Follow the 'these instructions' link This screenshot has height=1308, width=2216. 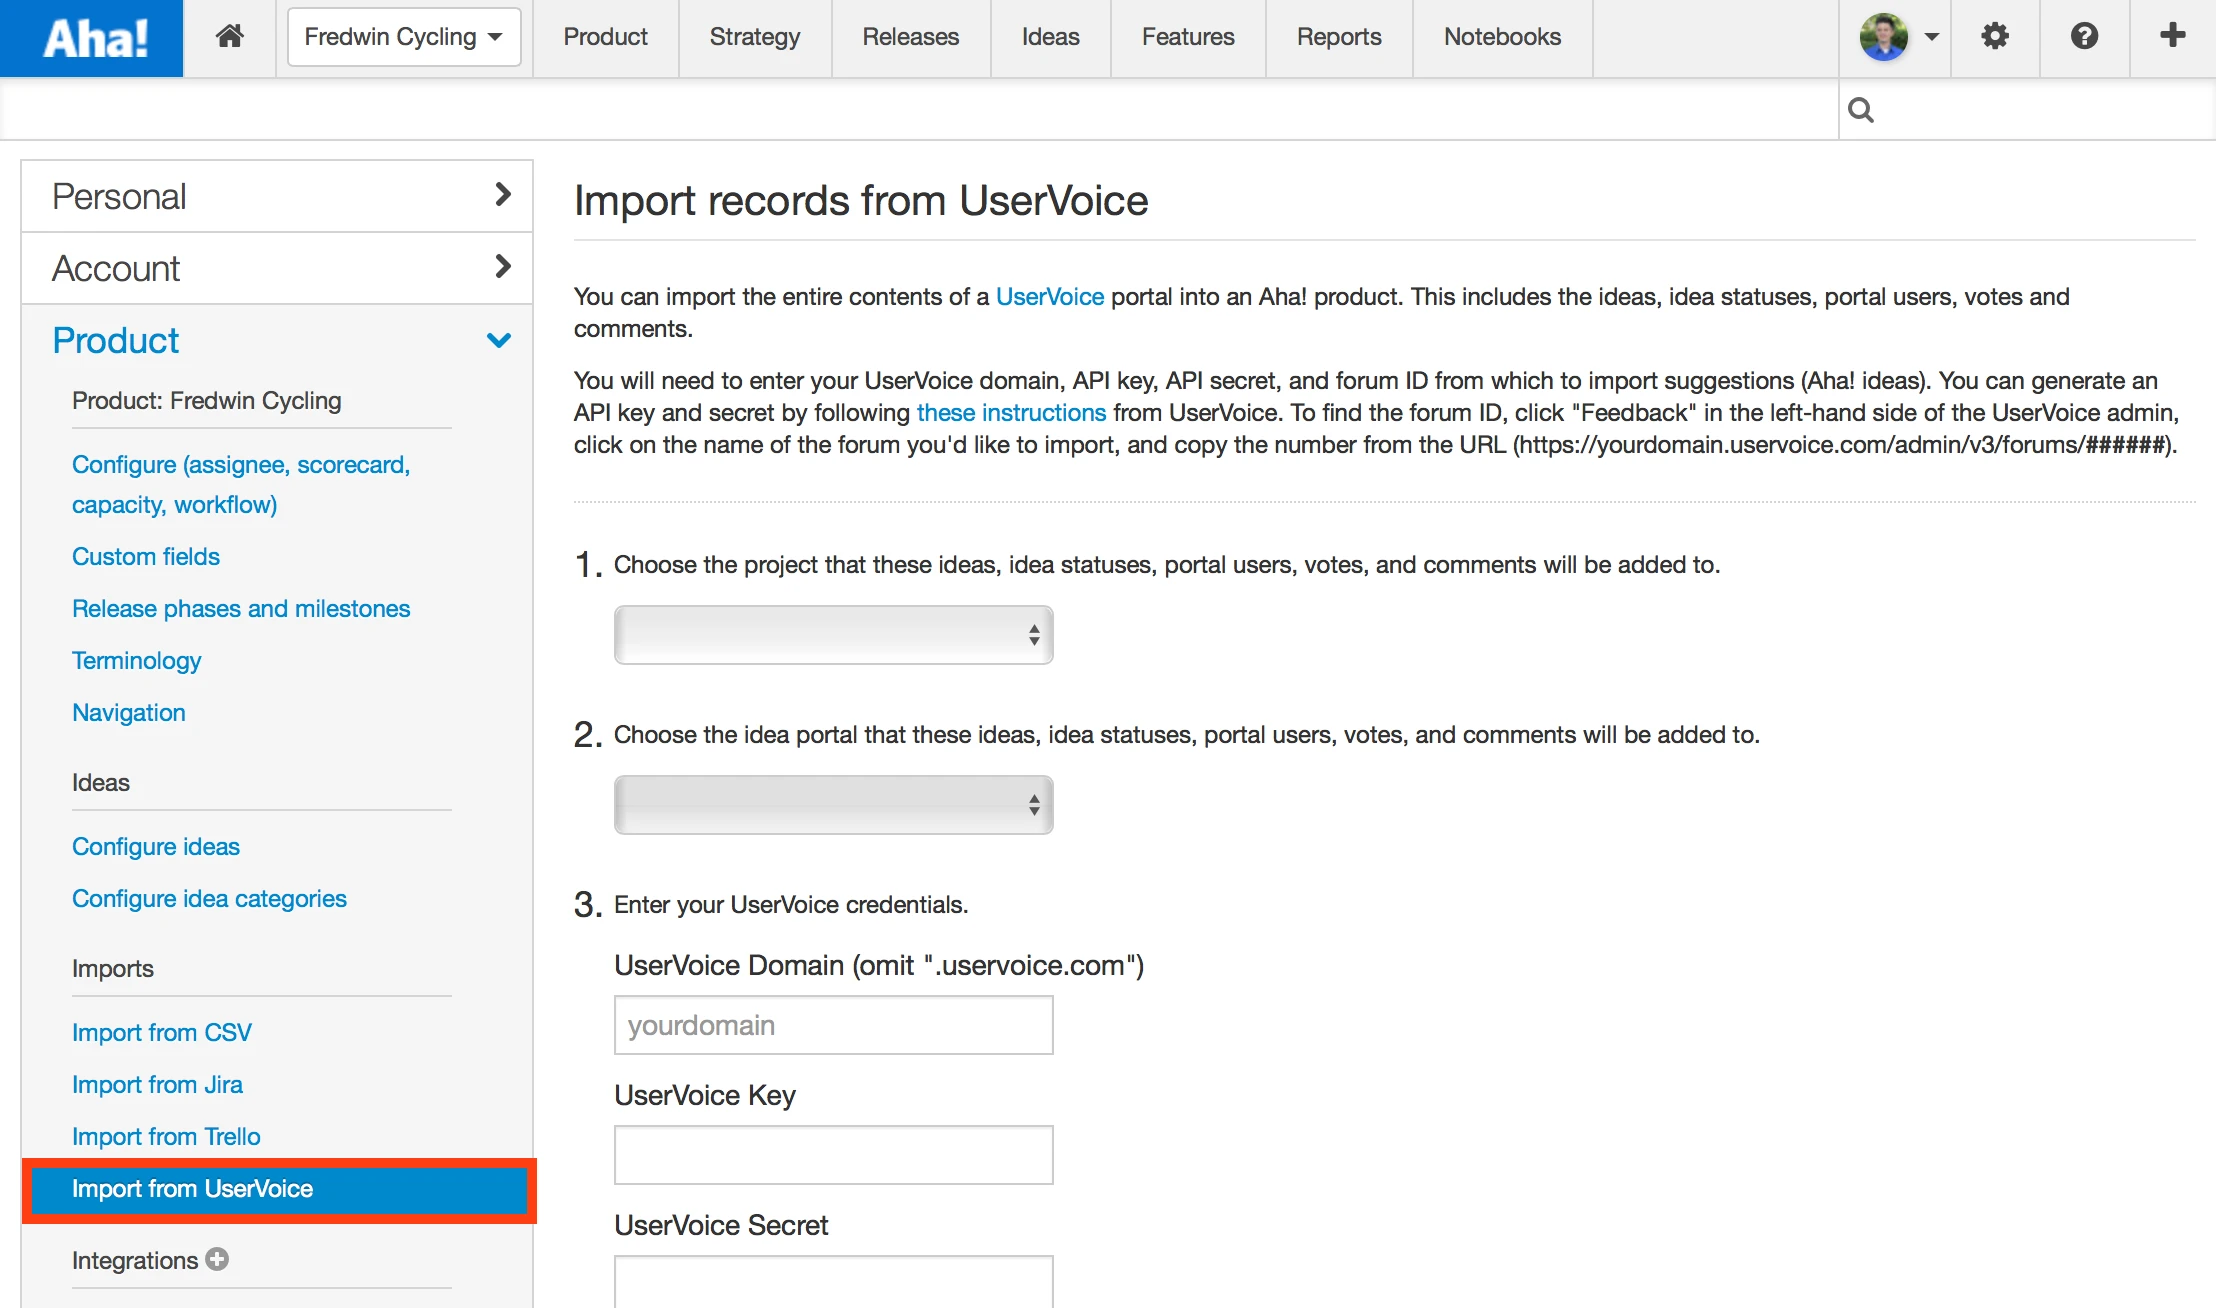1011,413
